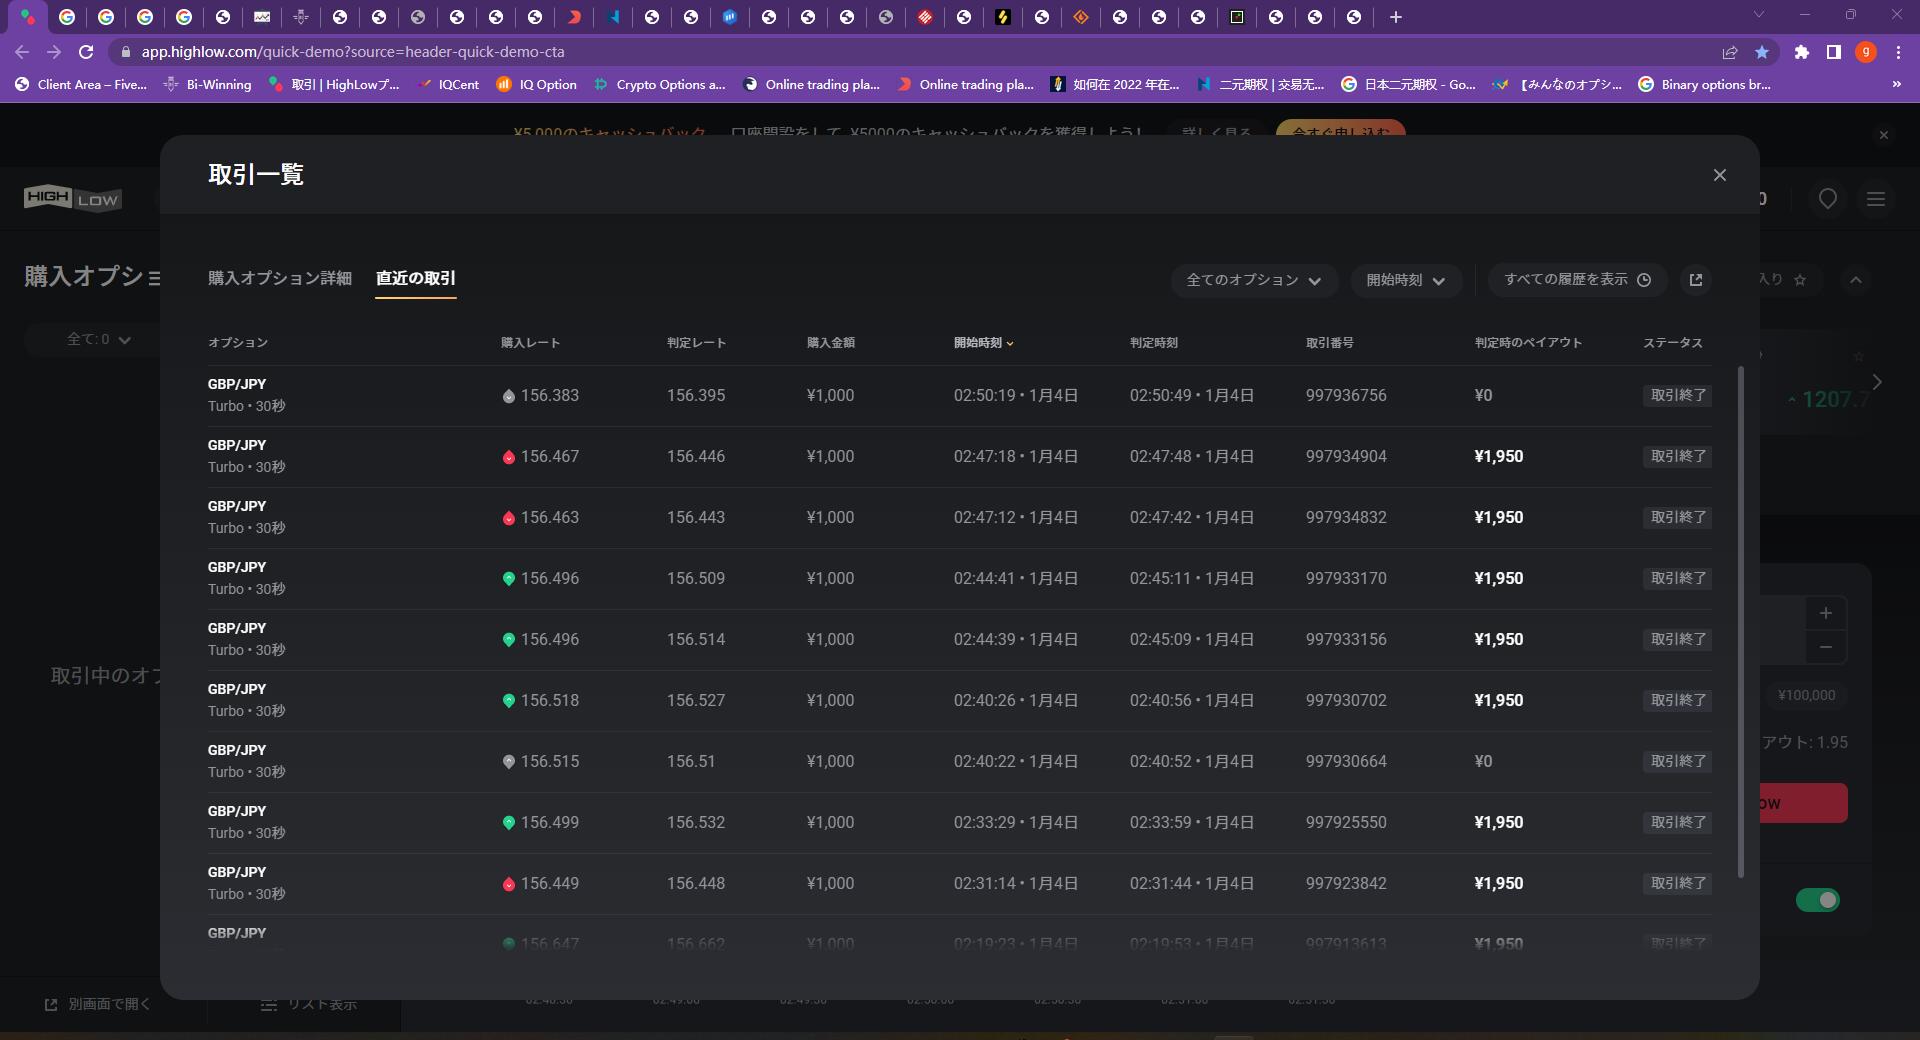The width and height of the screenshot is (1920, 1040).
Task: Switch to 購入オプション詳細 tab
Action: click(x=279, y=278)
